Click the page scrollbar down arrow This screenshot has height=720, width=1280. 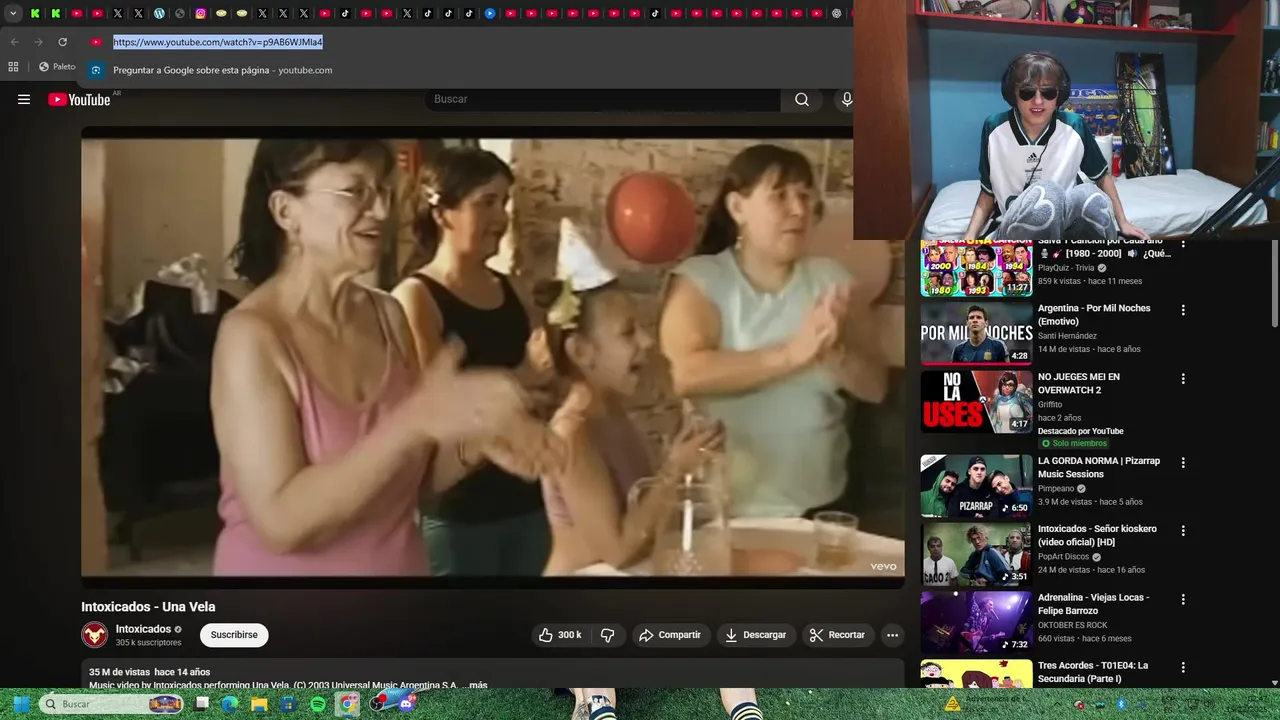[x=1274, y=682]
